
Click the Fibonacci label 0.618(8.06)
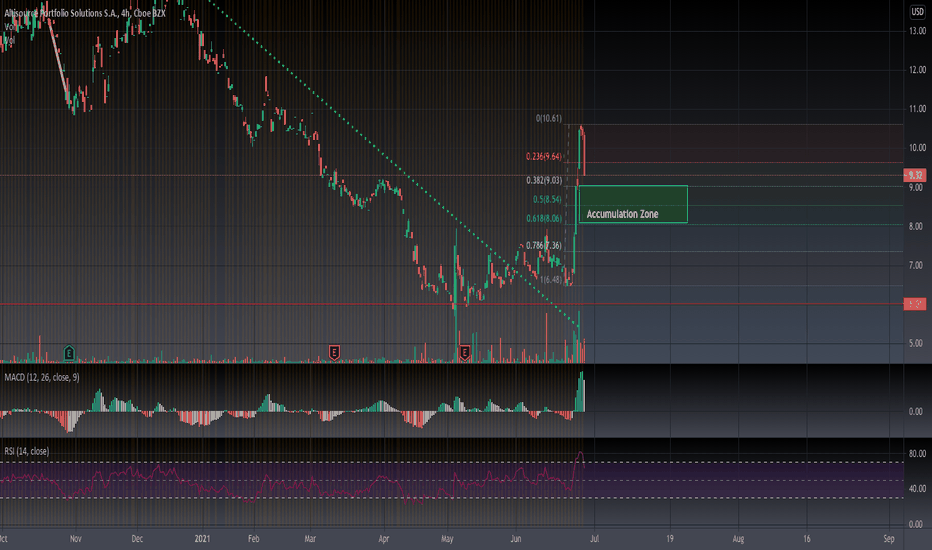(544, 218)
